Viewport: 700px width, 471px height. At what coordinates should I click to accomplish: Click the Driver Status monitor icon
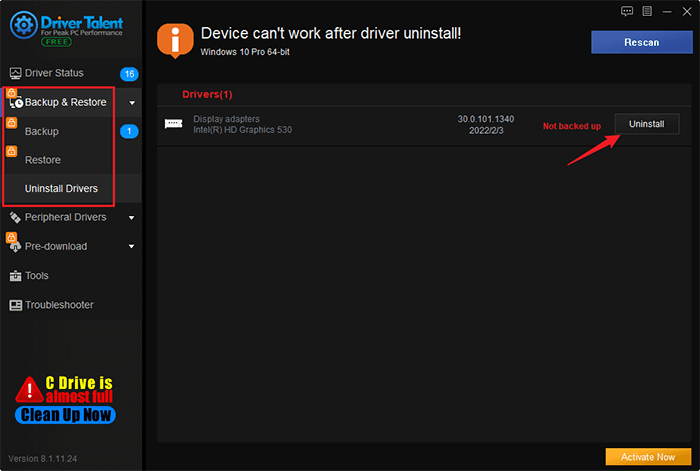pos(16,73)
